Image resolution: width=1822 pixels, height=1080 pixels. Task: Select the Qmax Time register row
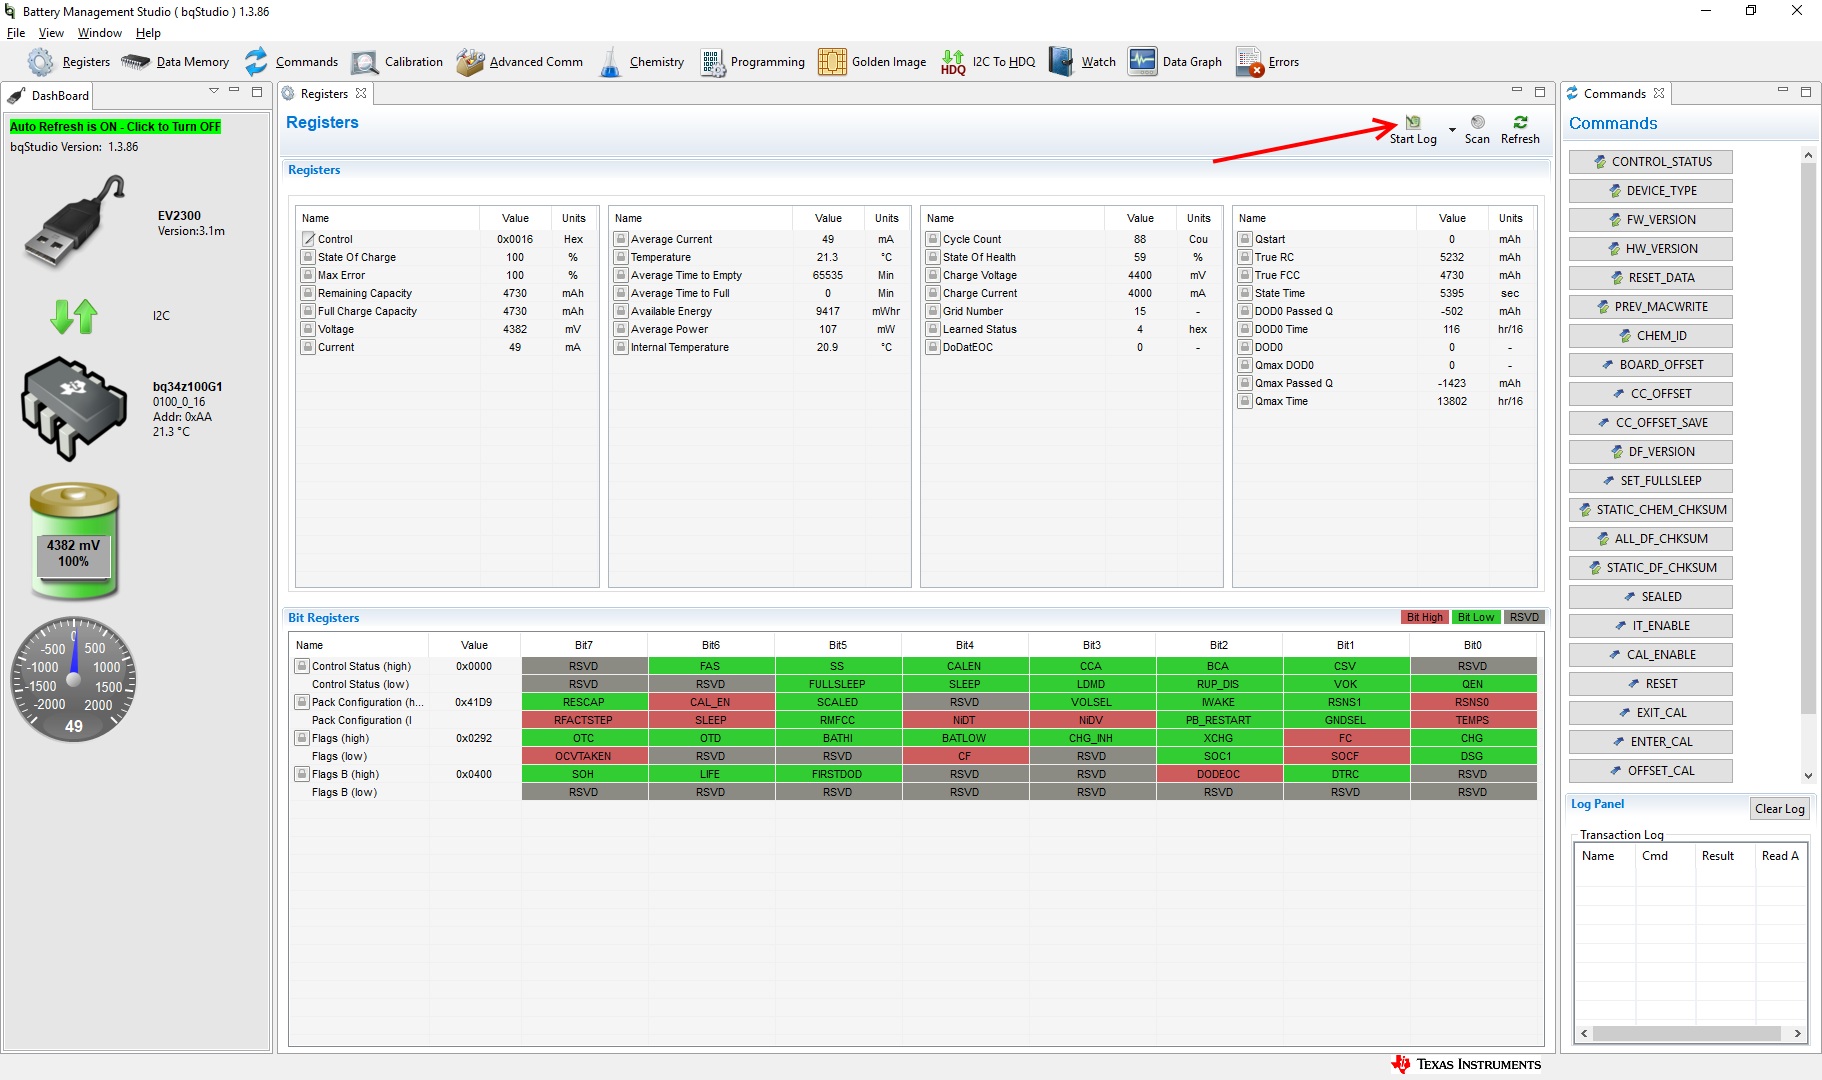pos(1384,401)
